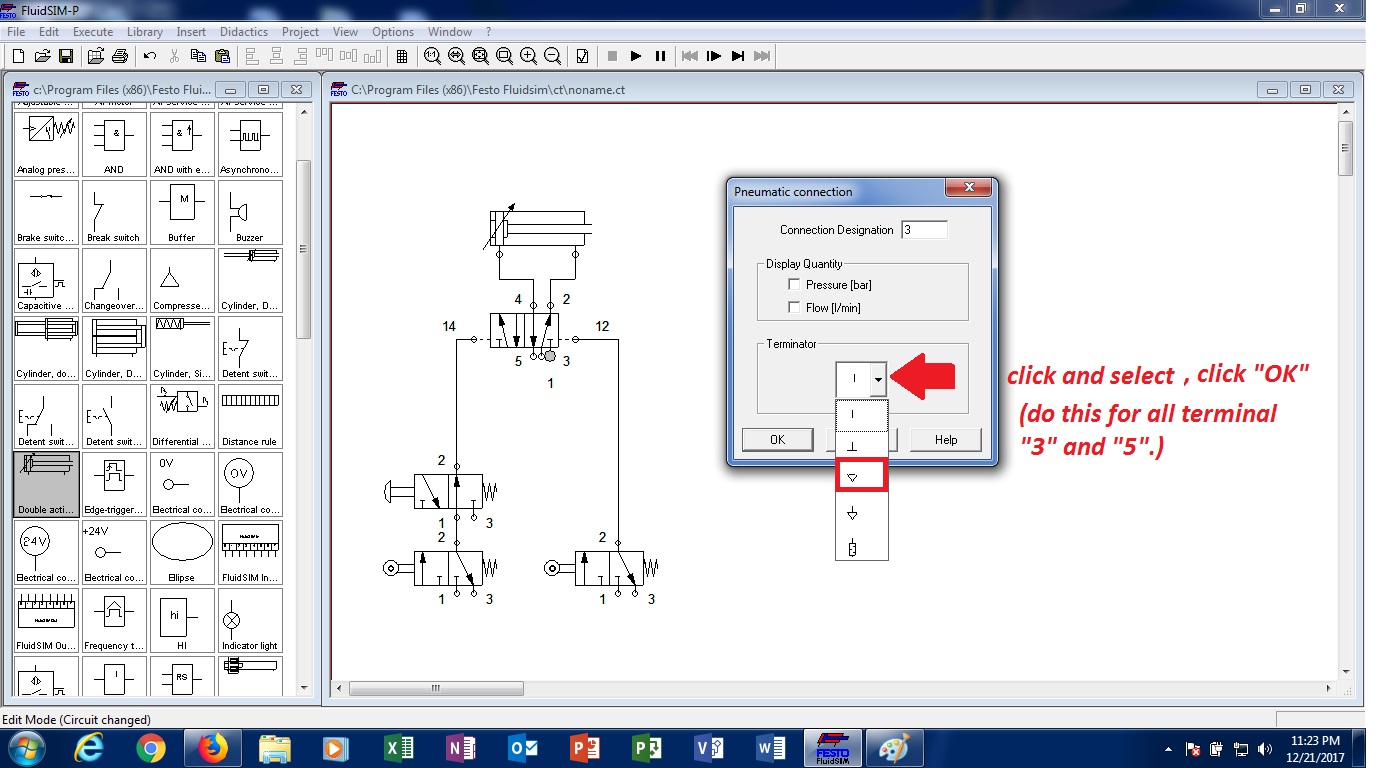Open Firefox from the taskbar
The width and height of the screenshot is (1384, 768).
(x=213, y=748)
